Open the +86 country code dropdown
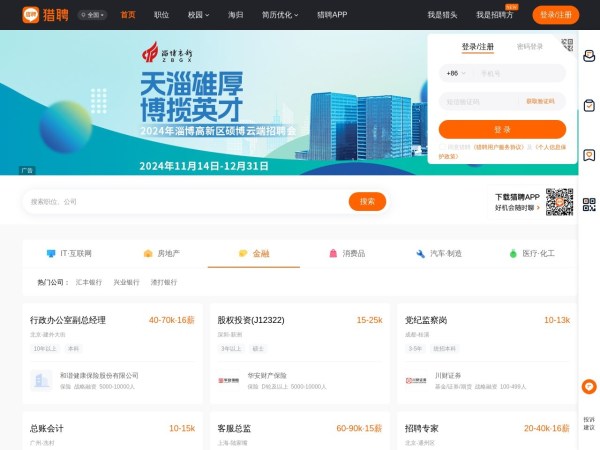 pos(456,73)
